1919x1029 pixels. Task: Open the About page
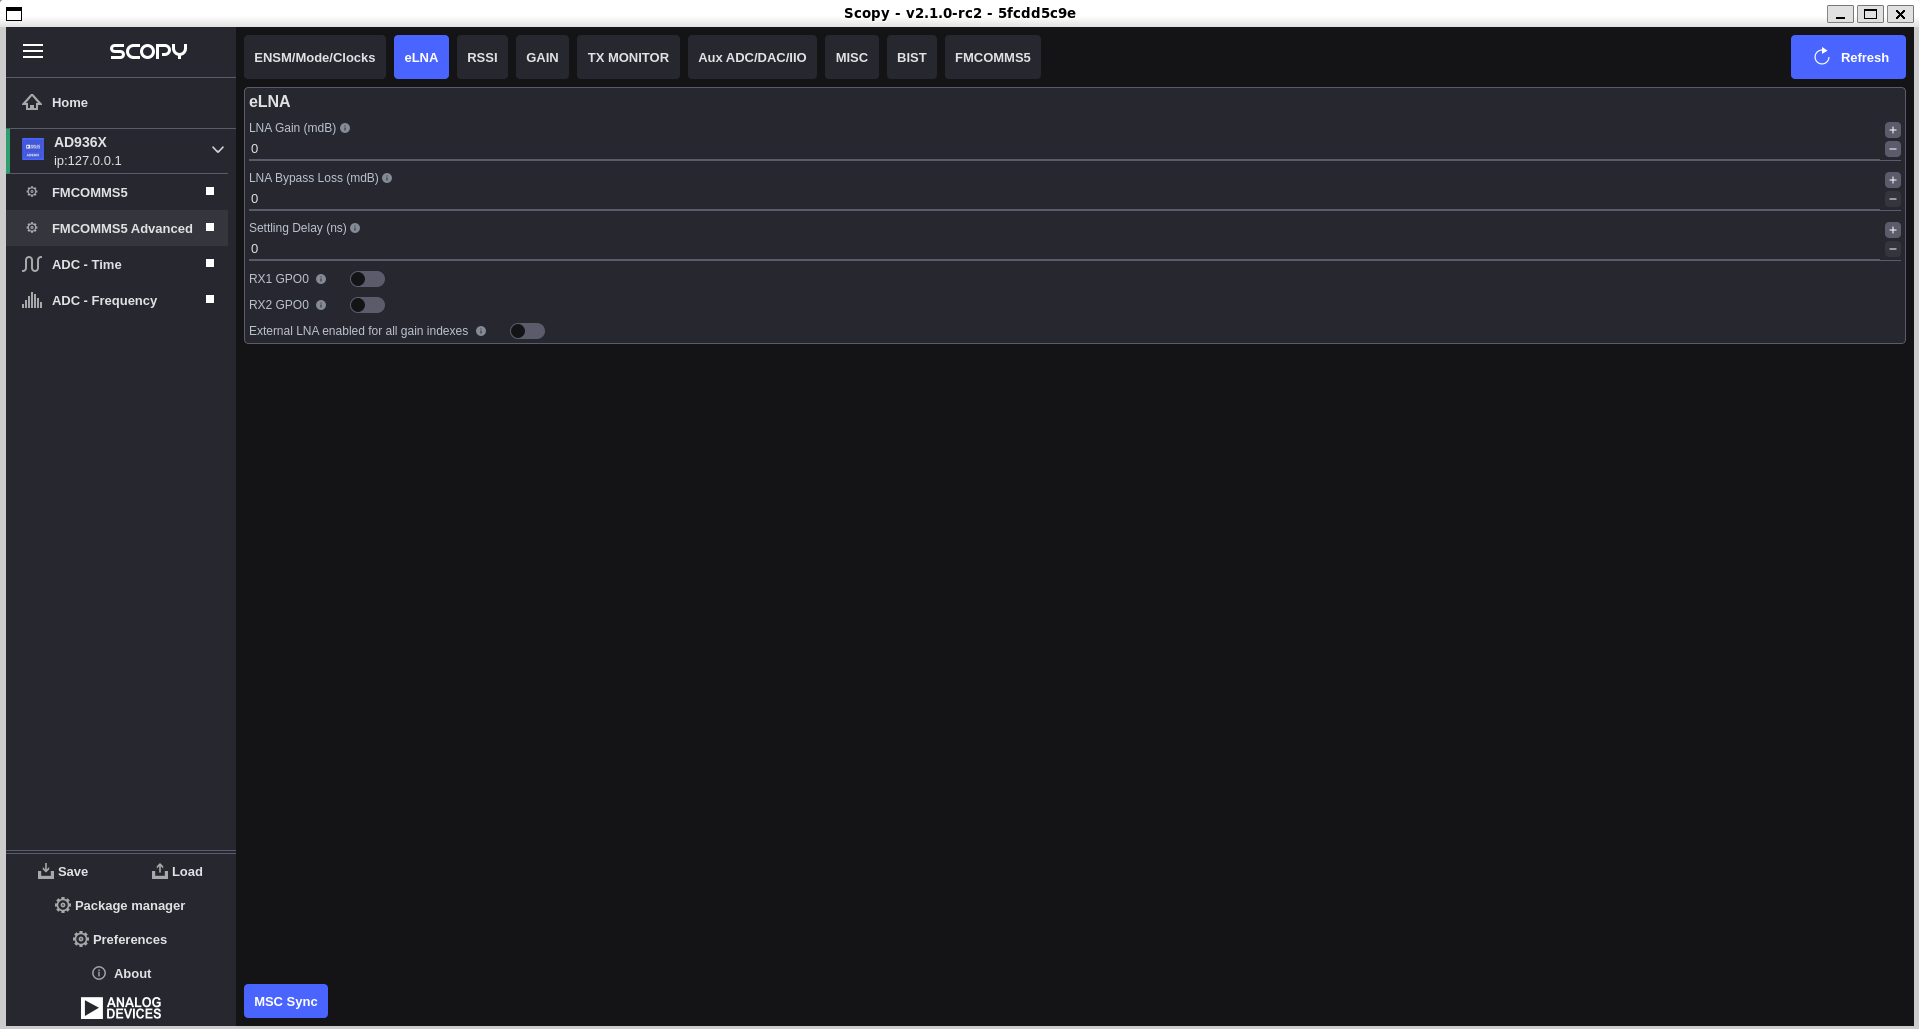click(121, 973)
